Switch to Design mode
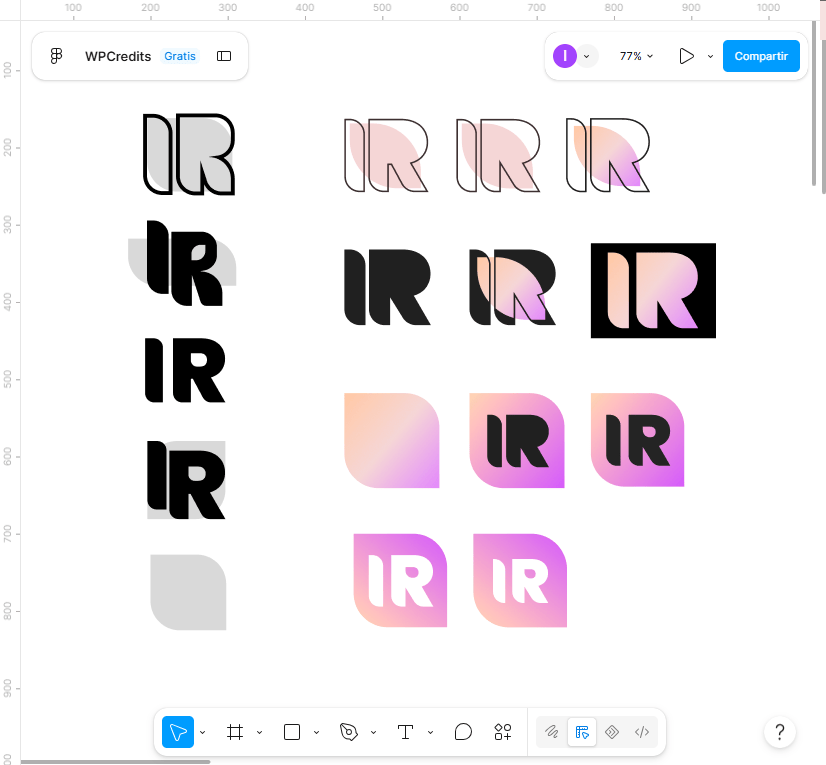The width and height of the screenshot is (826, 765). (x=582, y=732)
